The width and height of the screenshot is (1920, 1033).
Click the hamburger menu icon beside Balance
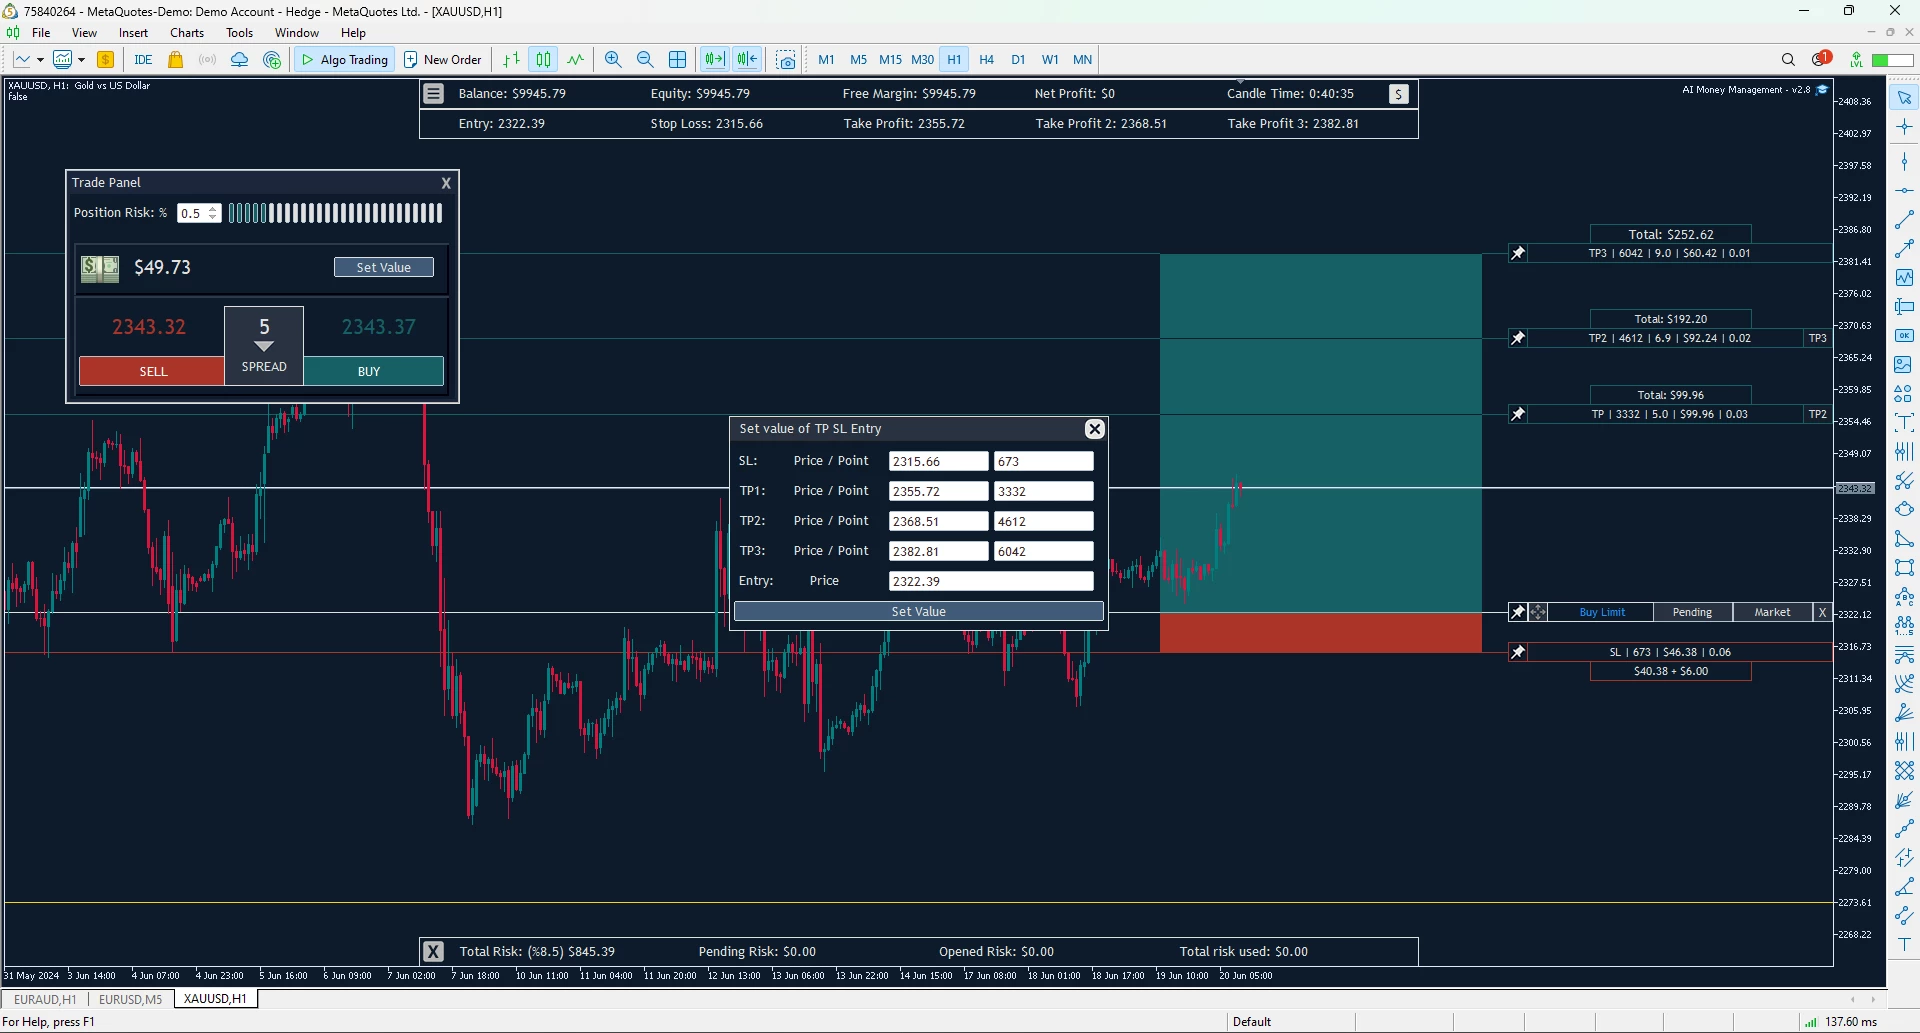(x=433, y=94)
